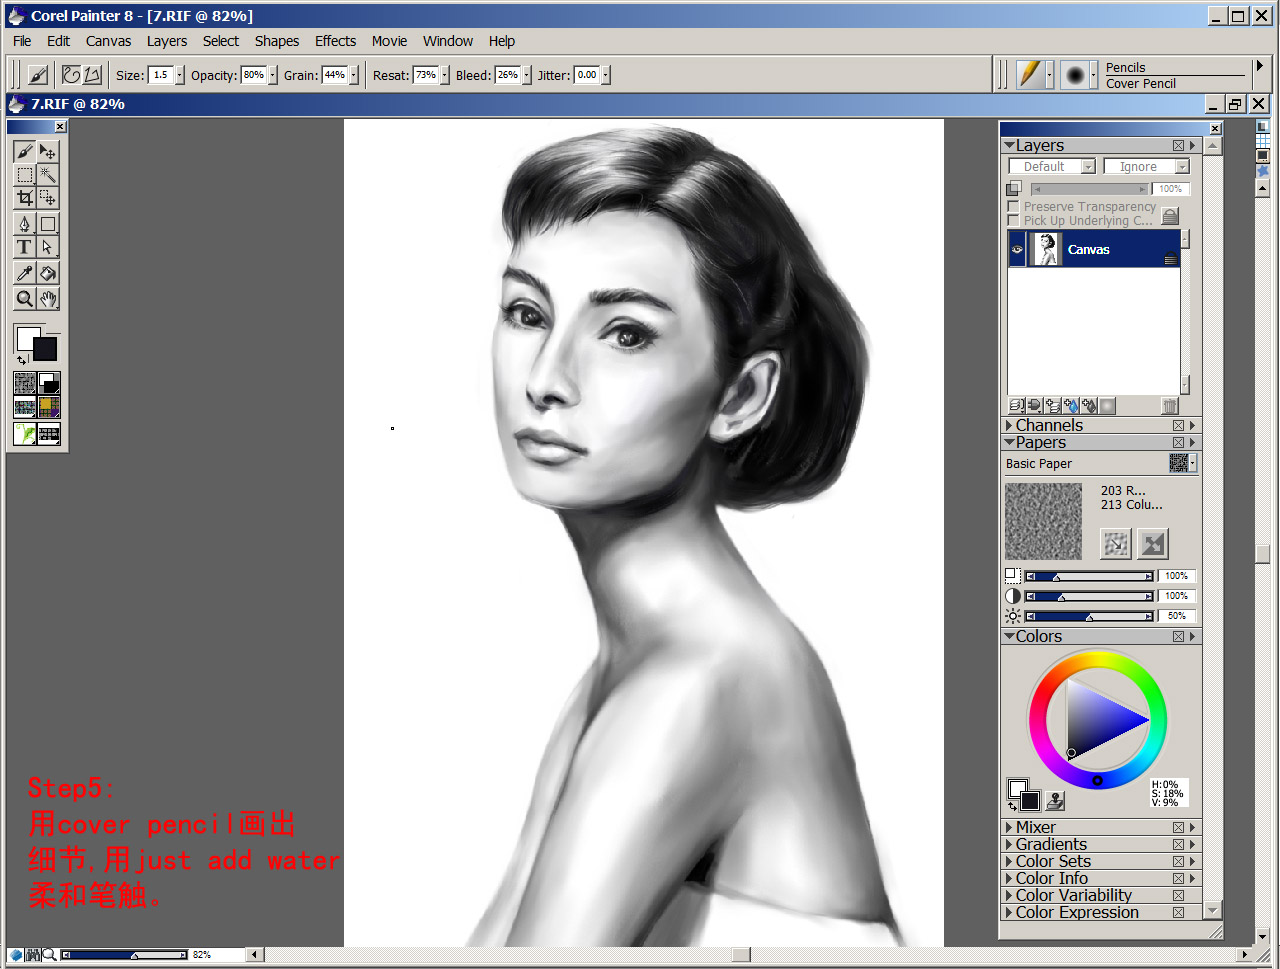Image resolution: width=1280 pixels, height=969 pixels.
Task: Click the Canvas layer thumbnail
Action: coord(1045,249)
